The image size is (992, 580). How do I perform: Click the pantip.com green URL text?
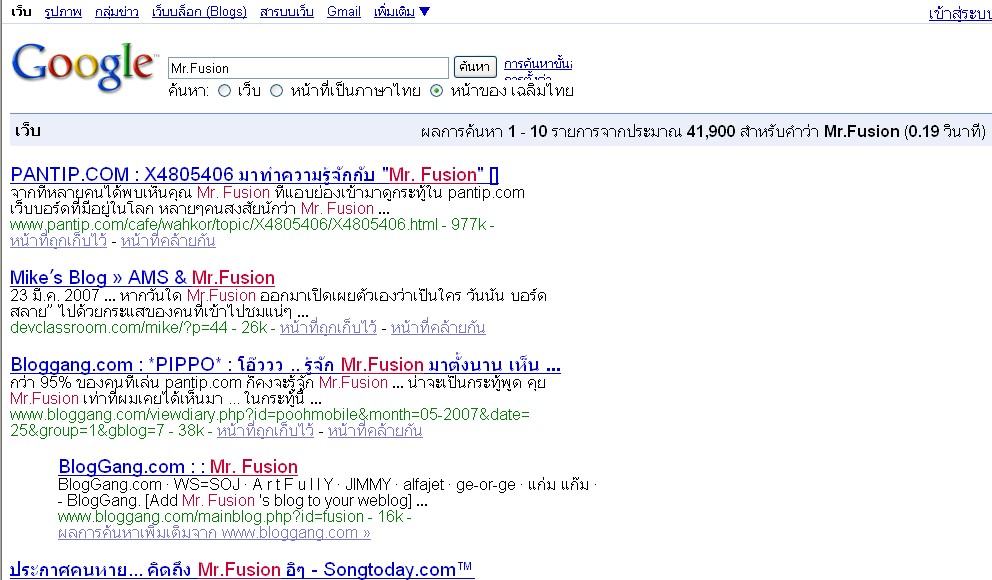(224, 225)
